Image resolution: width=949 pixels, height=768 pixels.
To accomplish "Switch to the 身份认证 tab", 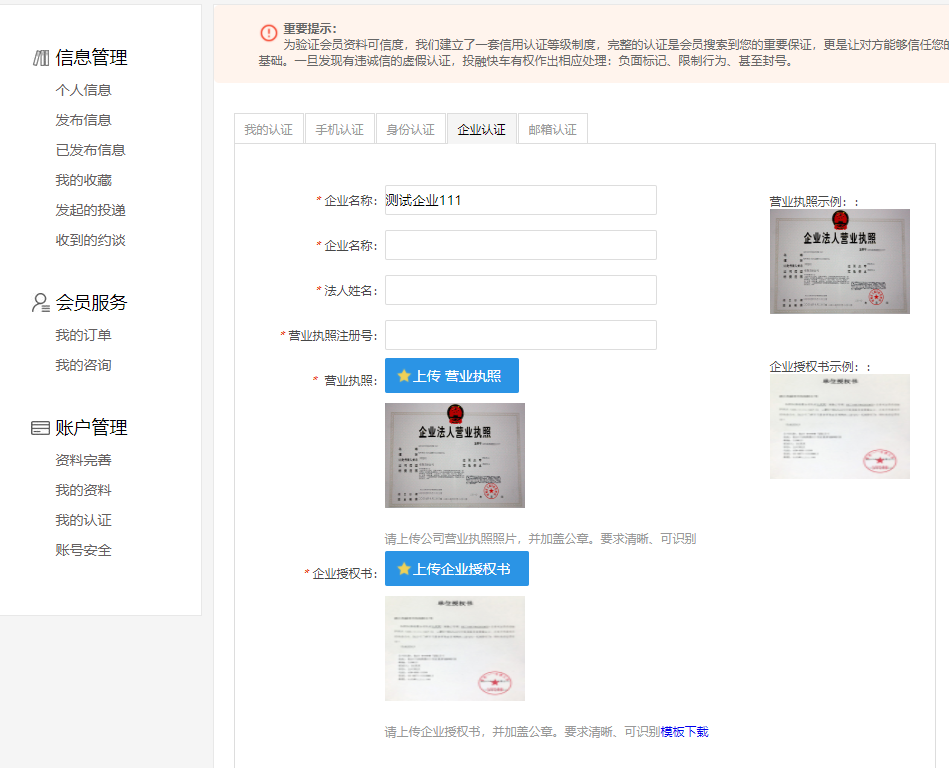I will pyautogui.click(x=410, y=128).
